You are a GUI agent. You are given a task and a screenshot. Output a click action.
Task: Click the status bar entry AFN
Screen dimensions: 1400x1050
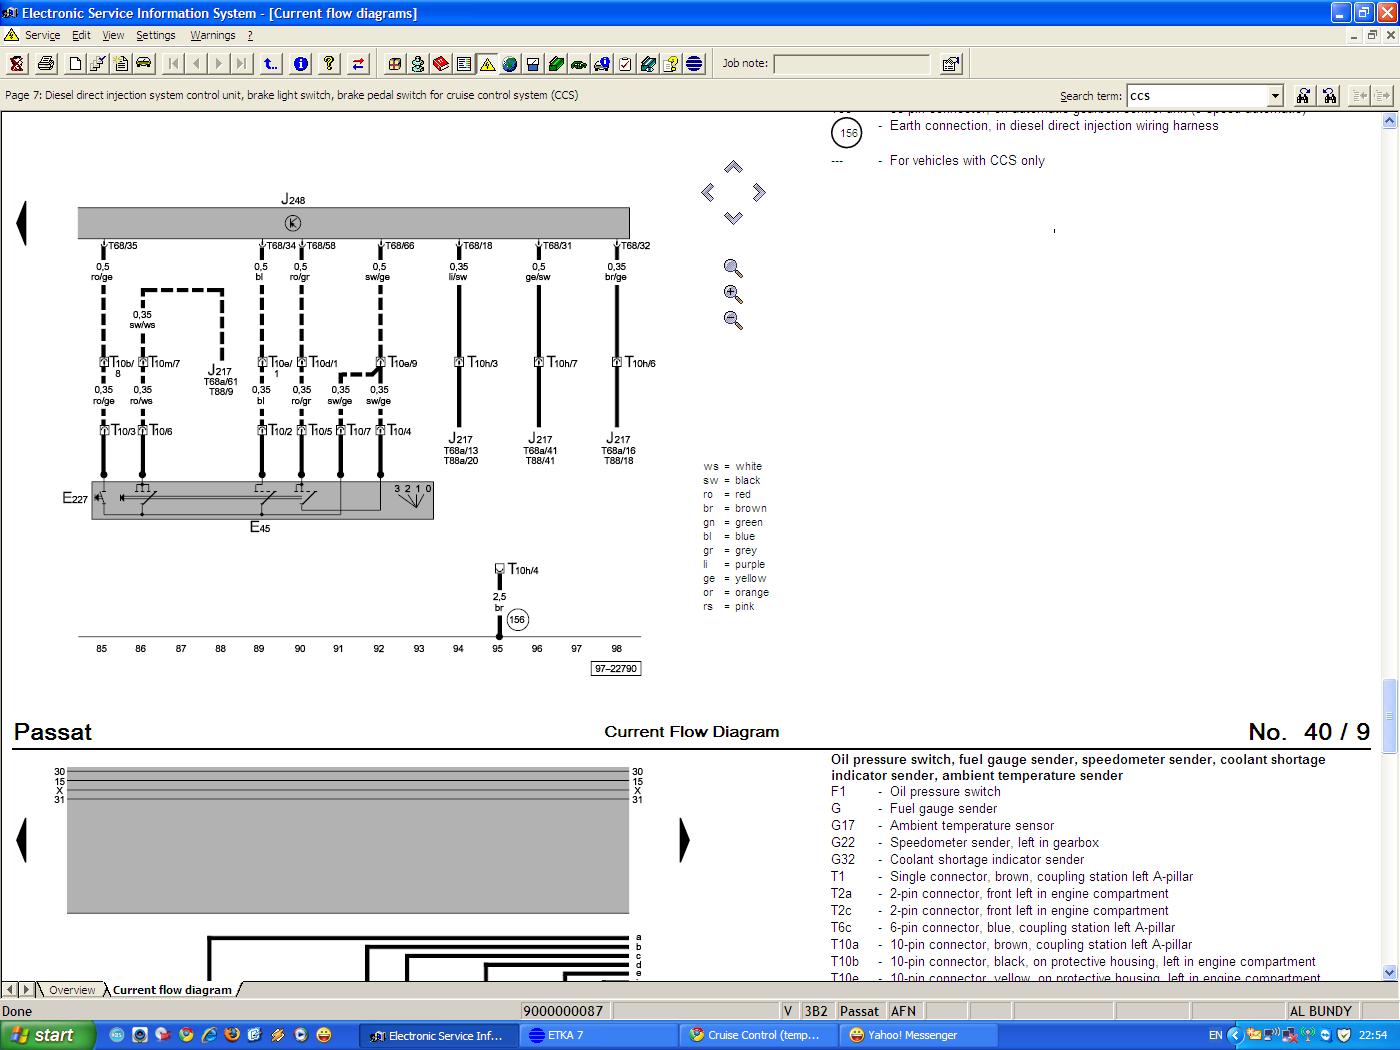pos(903,1011)
